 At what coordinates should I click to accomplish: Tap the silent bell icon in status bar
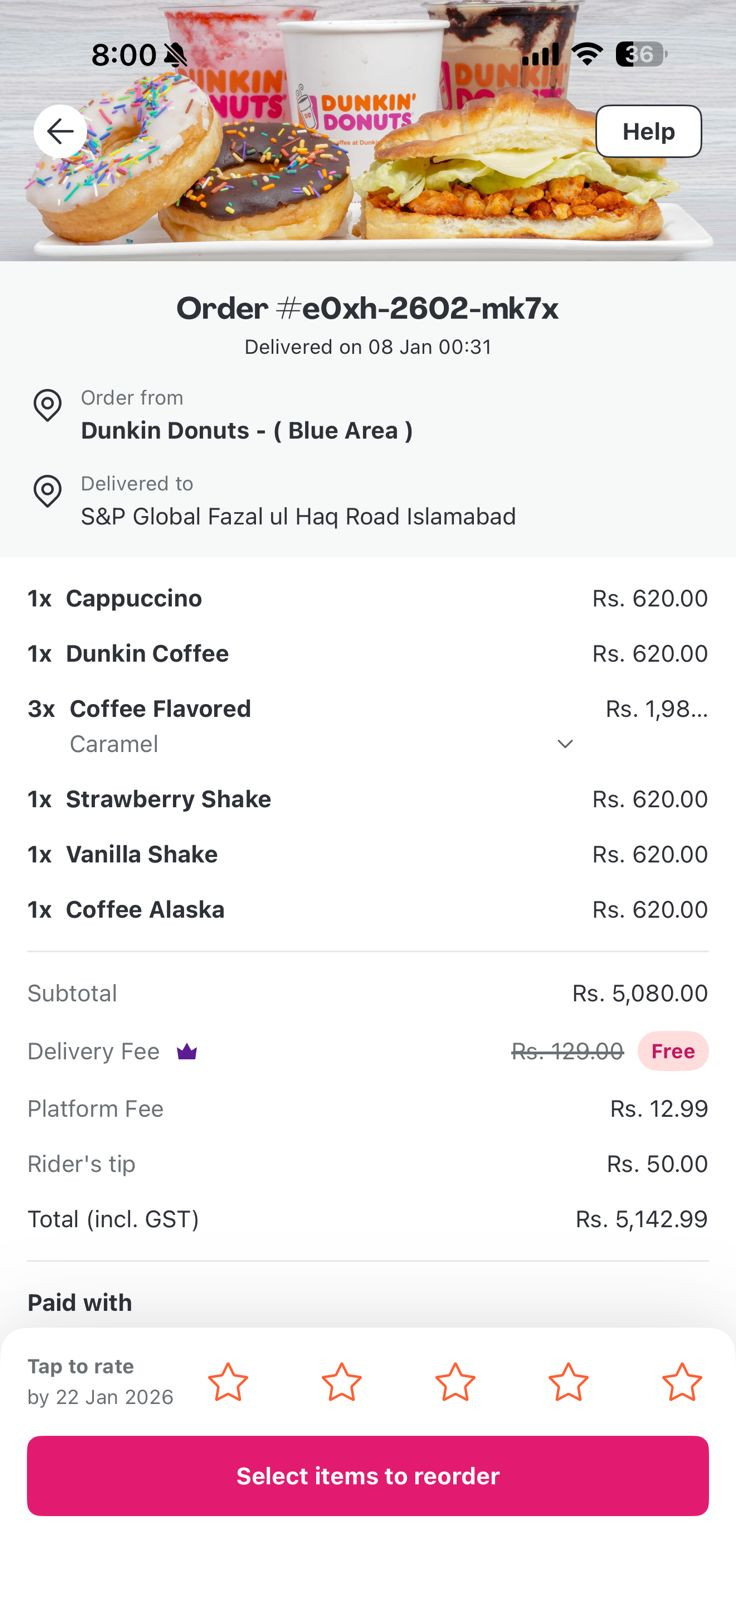click(x=176, y=55)
